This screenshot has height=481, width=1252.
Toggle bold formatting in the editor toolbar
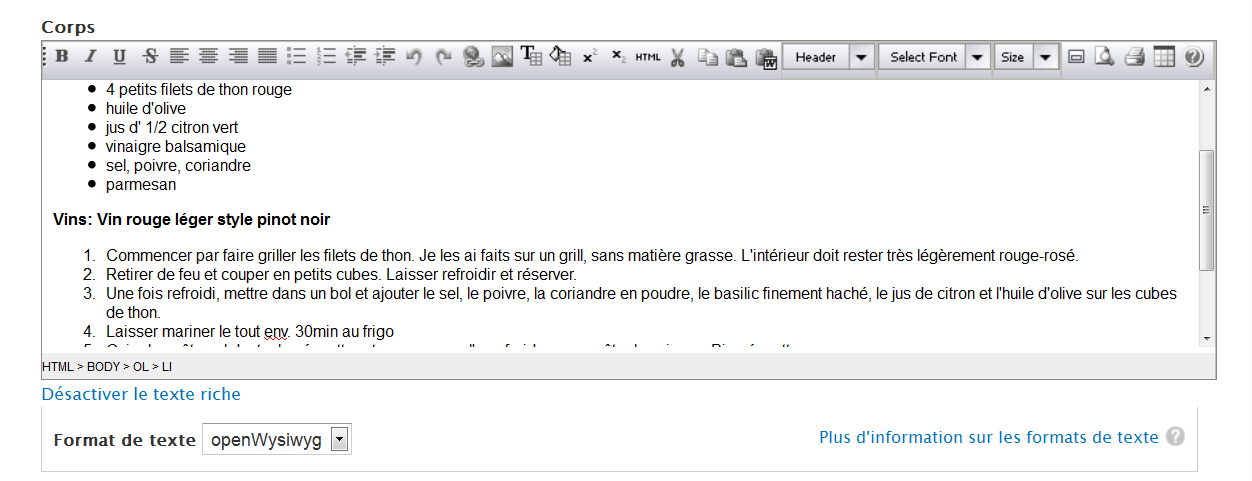(62, 57)
